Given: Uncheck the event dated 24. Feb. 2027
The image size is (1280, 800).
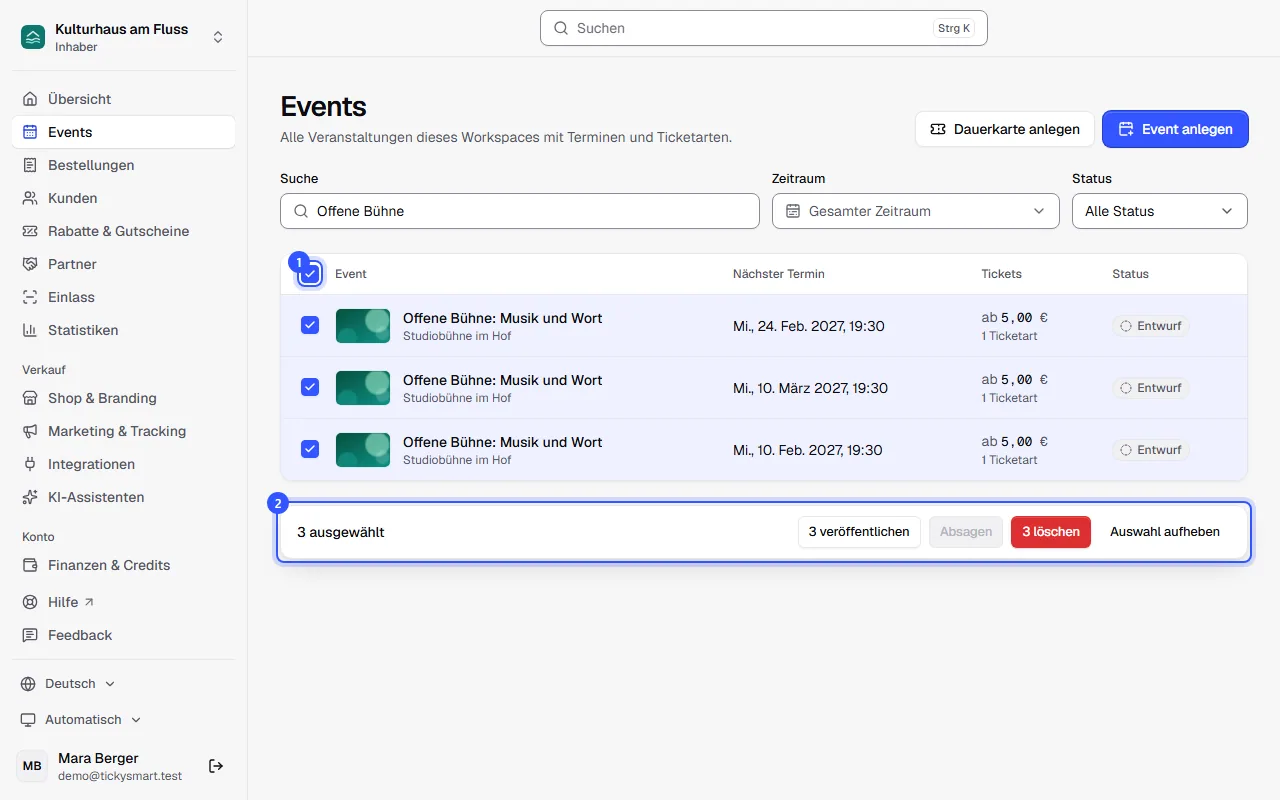Looking at the screenshot, I should (310, 325).
